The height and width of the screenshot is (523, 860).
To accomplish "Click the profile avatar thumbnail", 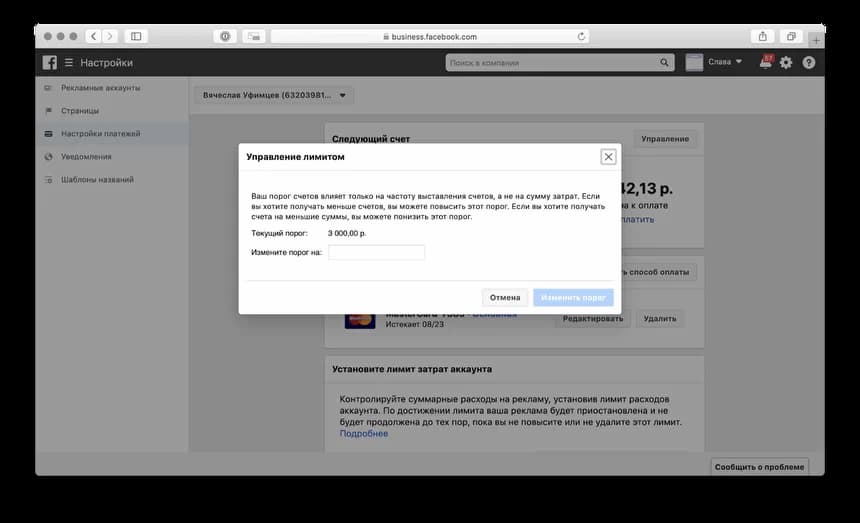I will tap(694, 62).
